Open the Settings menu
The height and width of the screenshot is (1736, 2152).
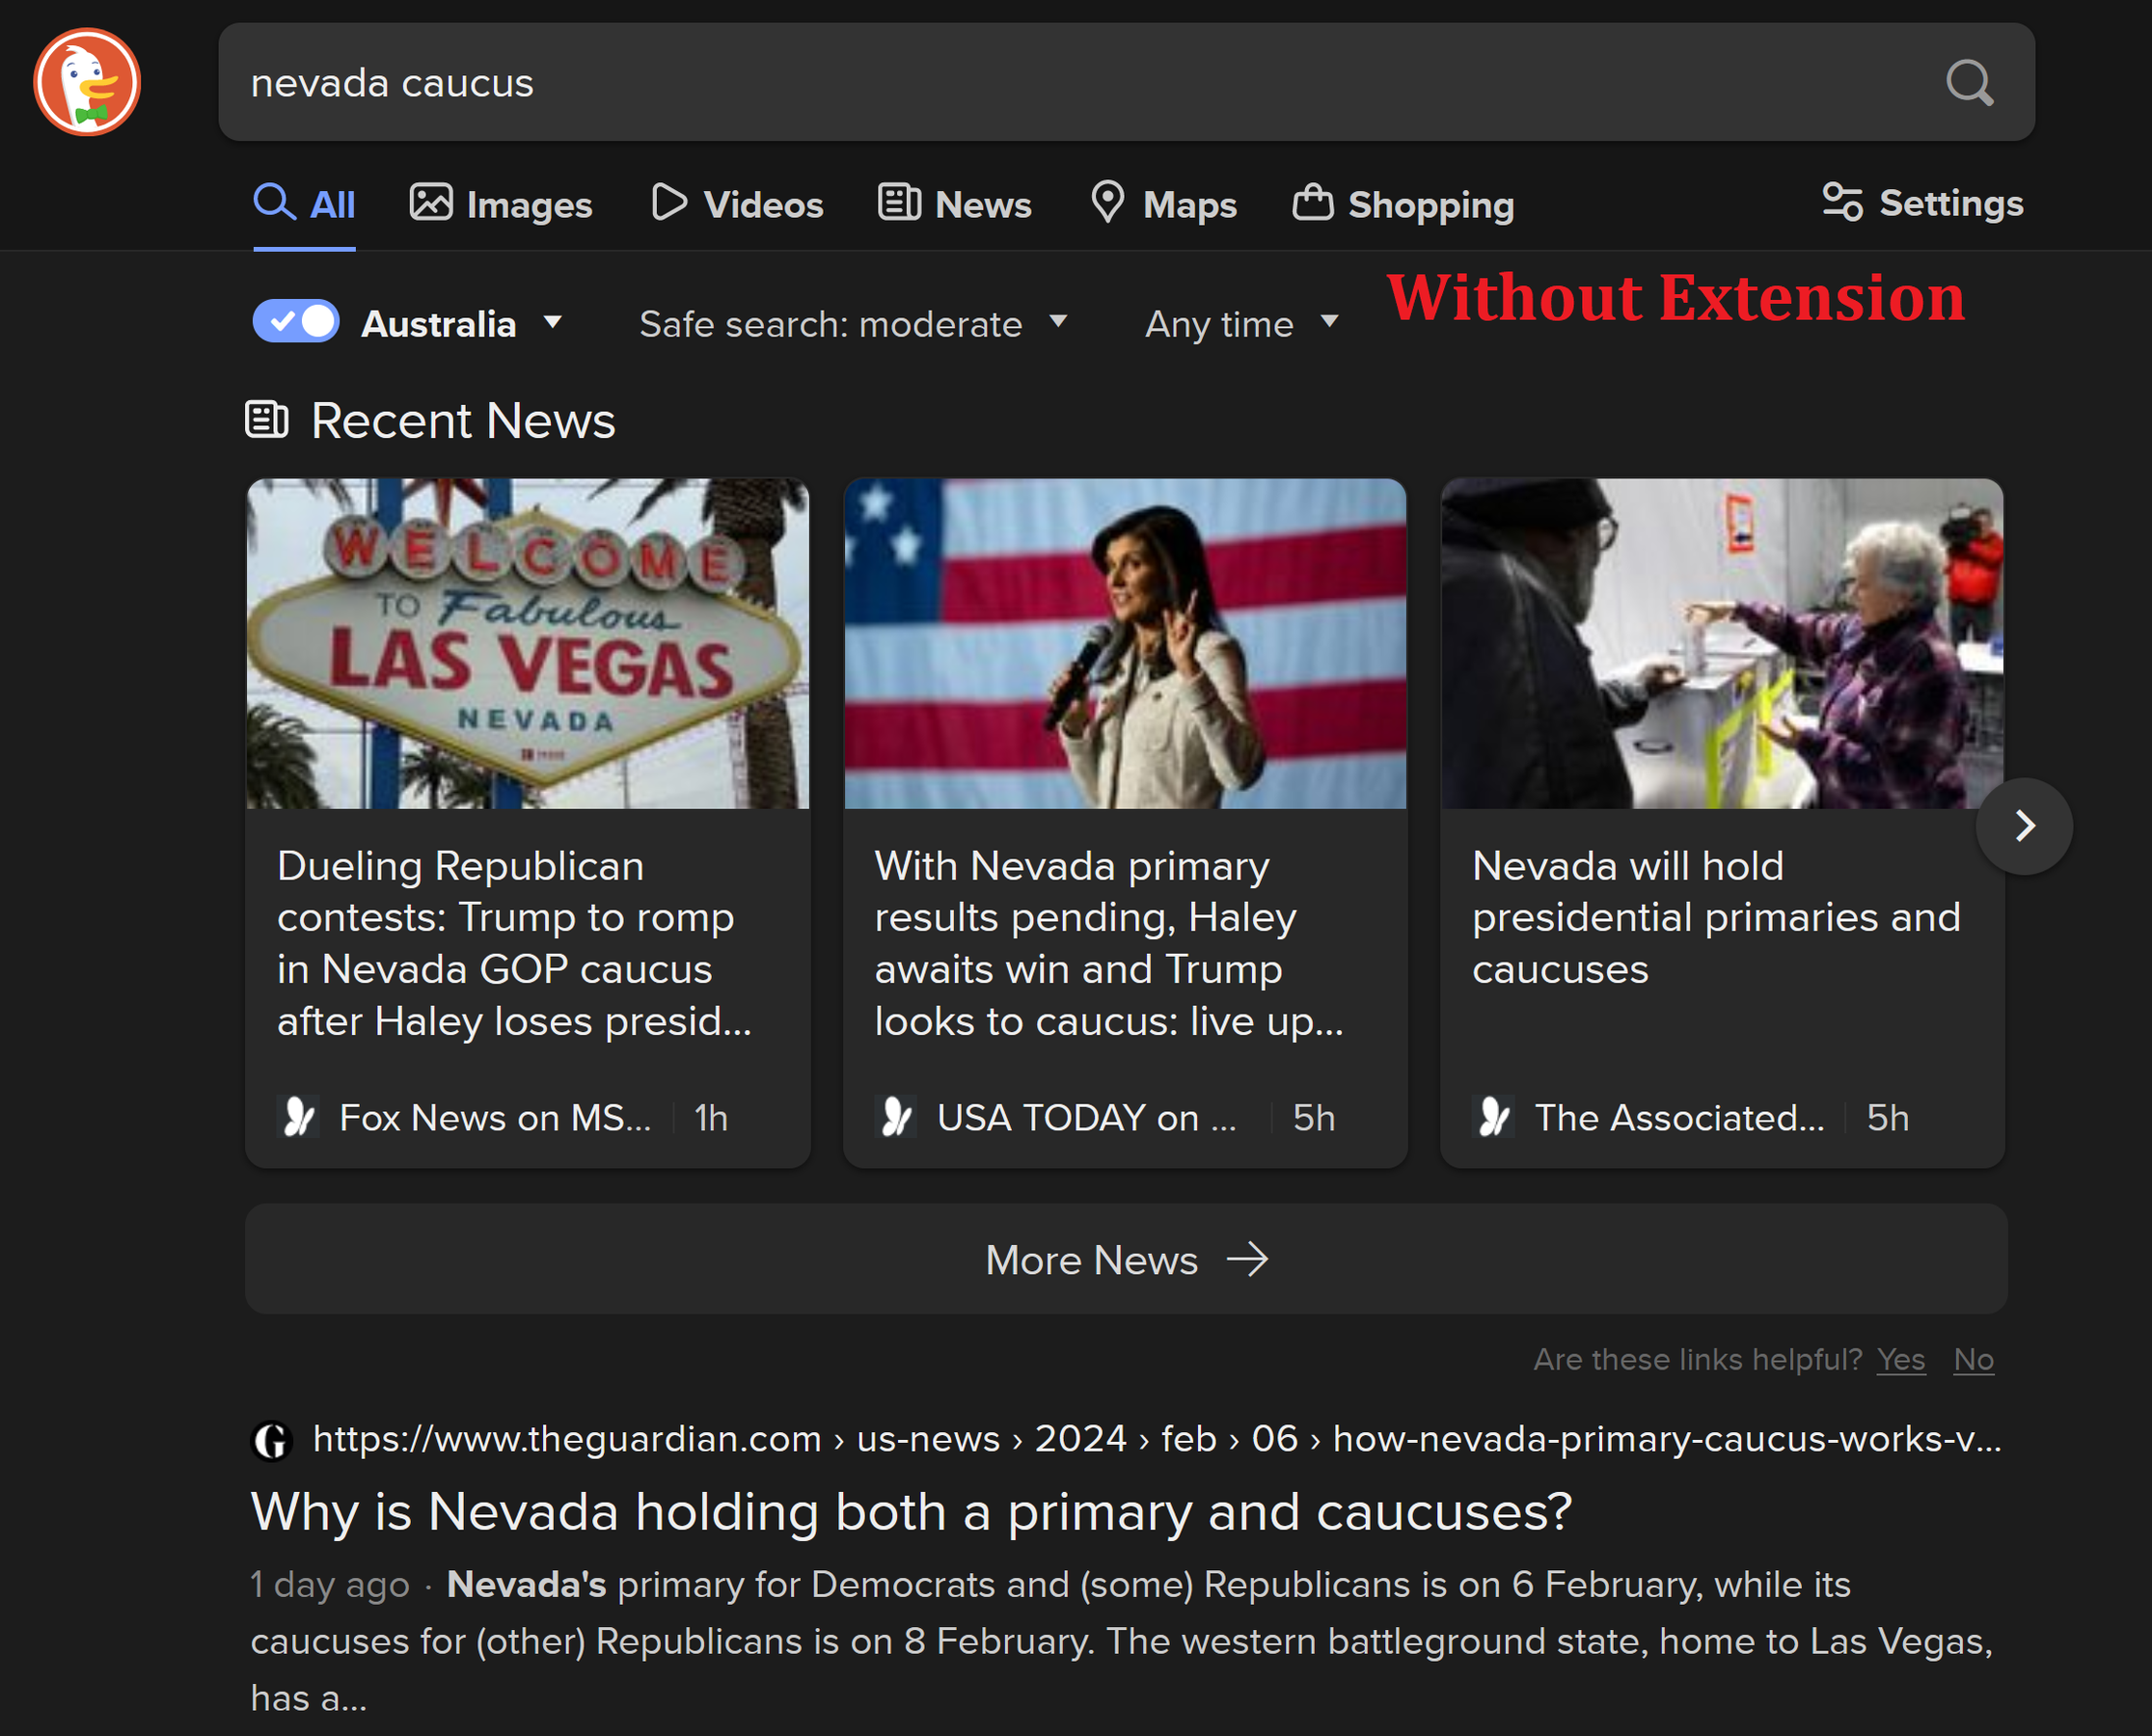point(1922,203)
